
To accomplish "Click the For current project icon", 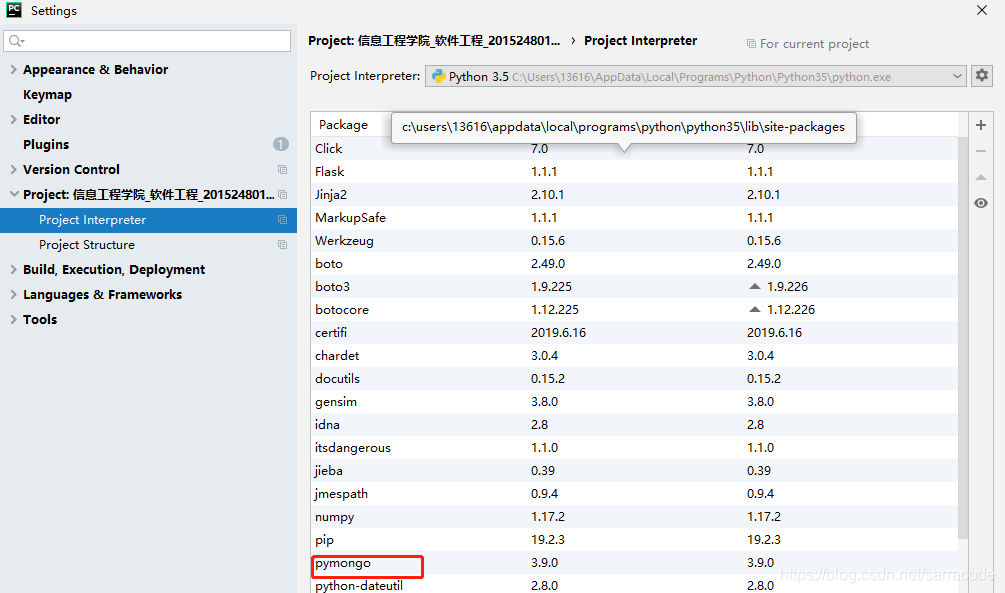I will click(x=751, y=44).
